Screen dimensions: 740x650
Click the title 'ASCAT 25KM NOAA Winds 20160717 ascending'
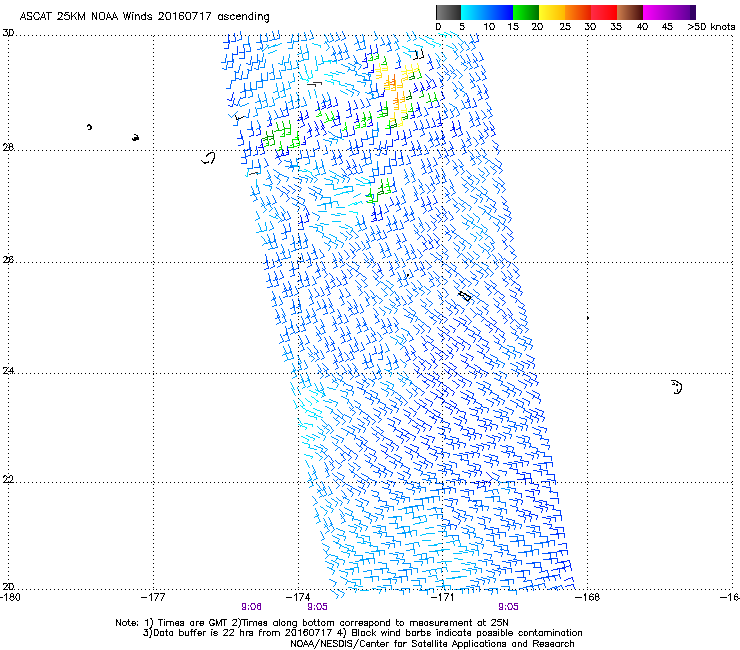coord(144,17)
